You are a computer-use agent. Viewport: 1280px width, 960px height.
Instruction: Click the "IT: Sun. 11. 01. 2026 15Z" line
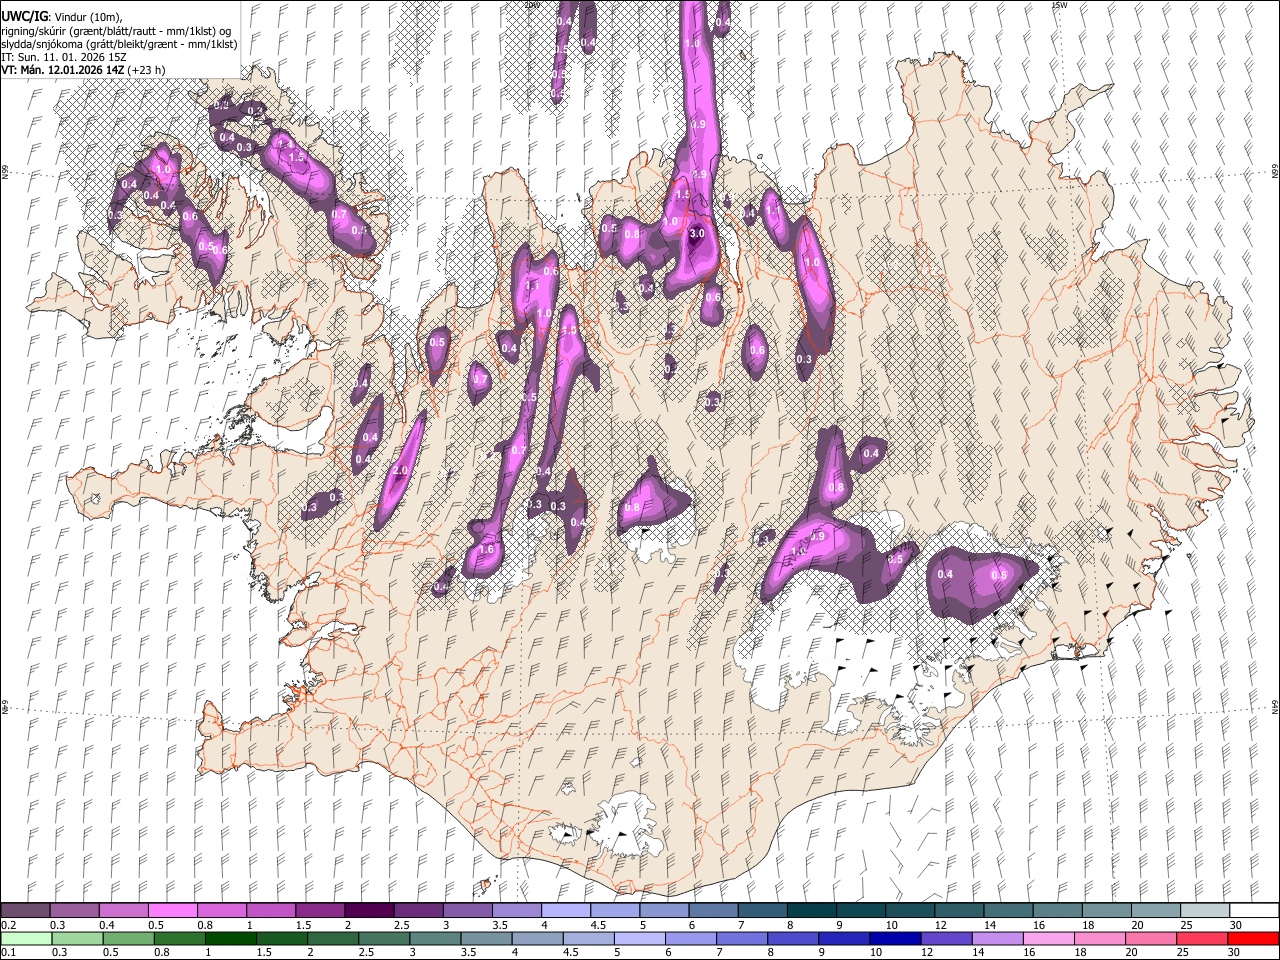[63, 57]
